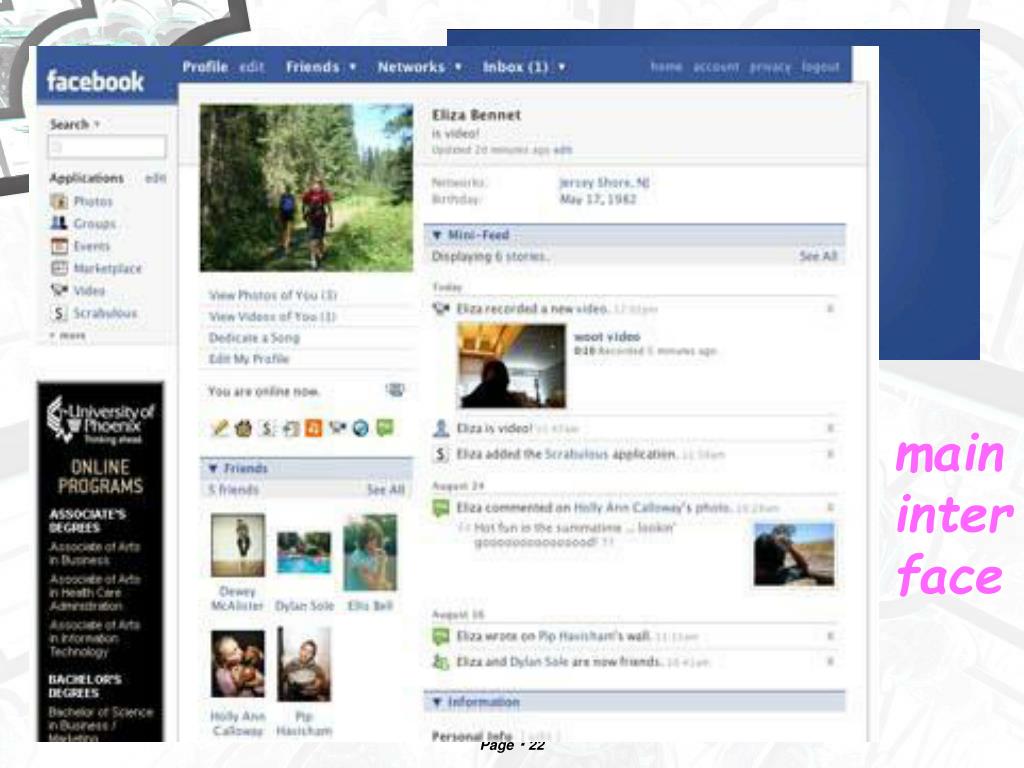Open Holly Ann Calloway's photo thumbnail in feed

point(794,554)
